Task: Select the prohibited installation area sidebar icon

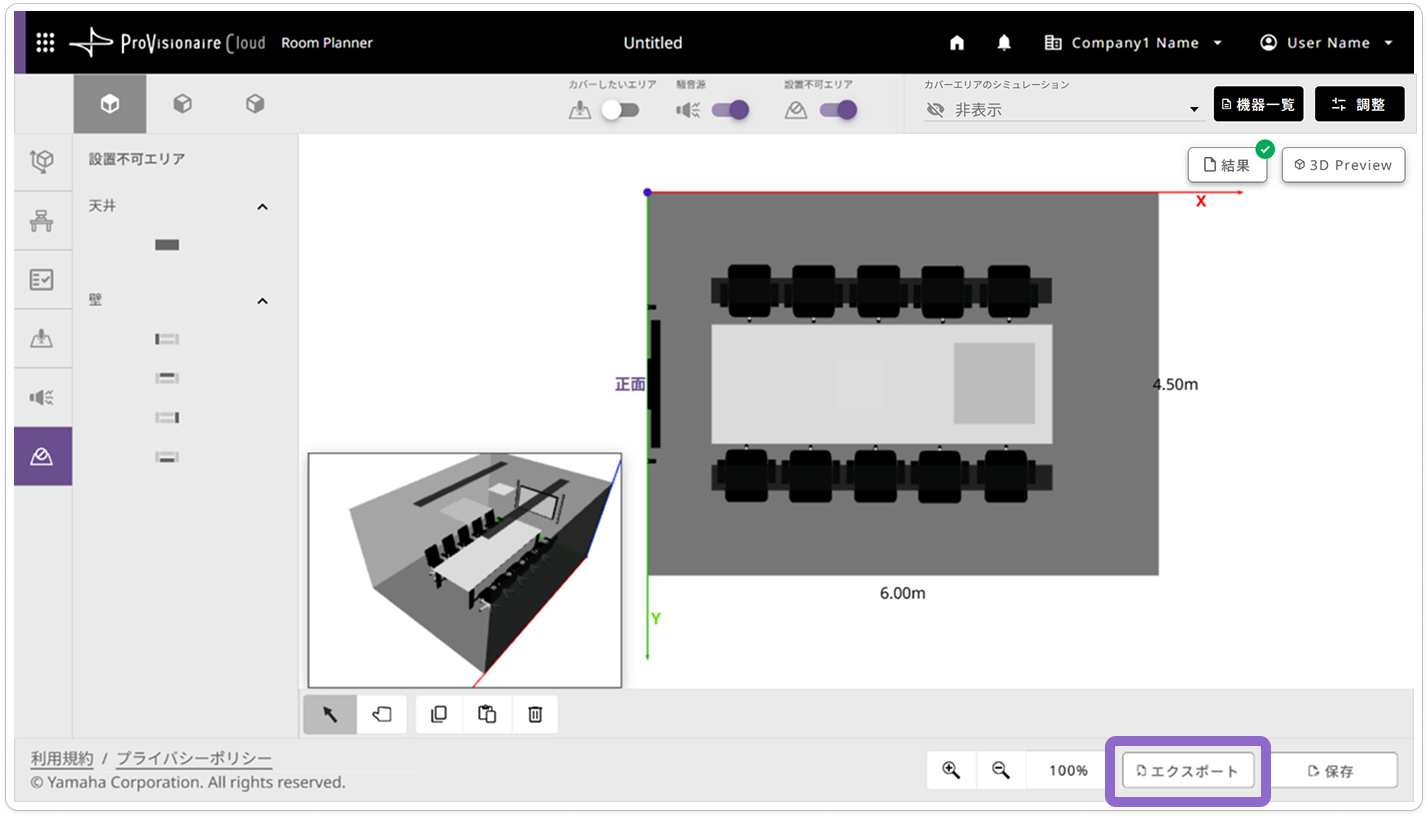Action: (42, 456)
